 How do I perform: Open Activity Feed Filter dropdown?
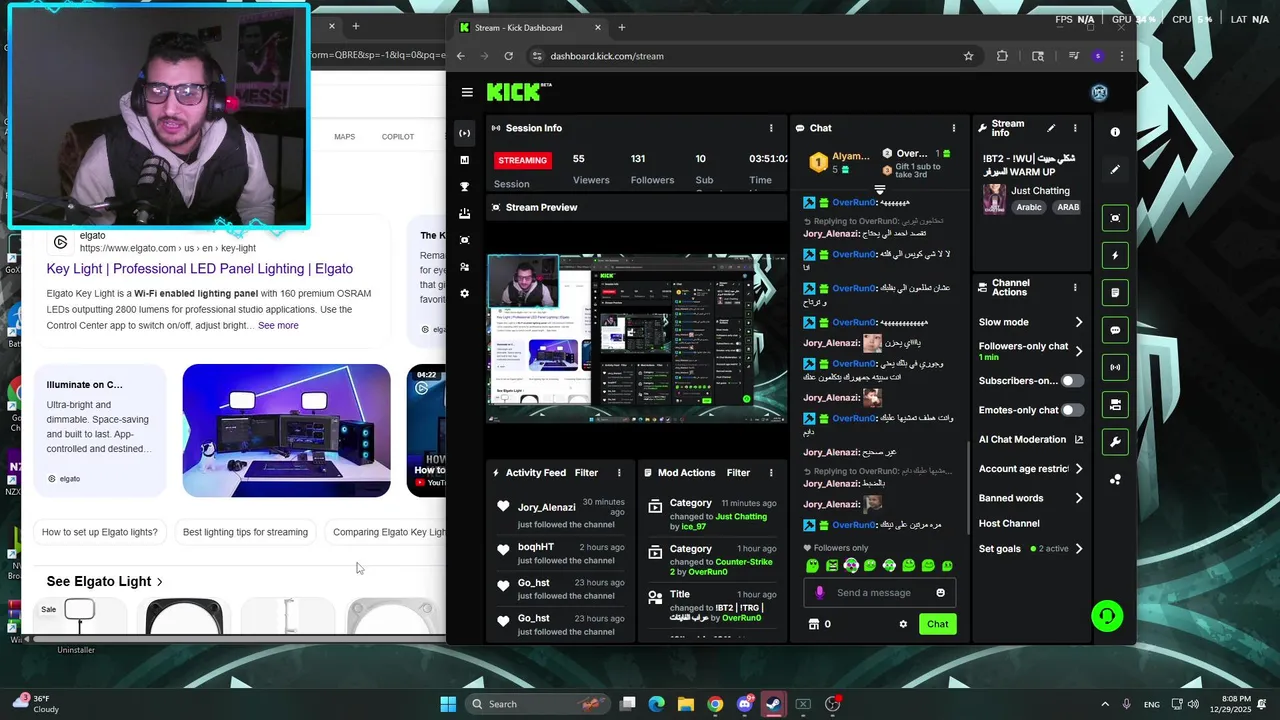(x=586, y=473)
